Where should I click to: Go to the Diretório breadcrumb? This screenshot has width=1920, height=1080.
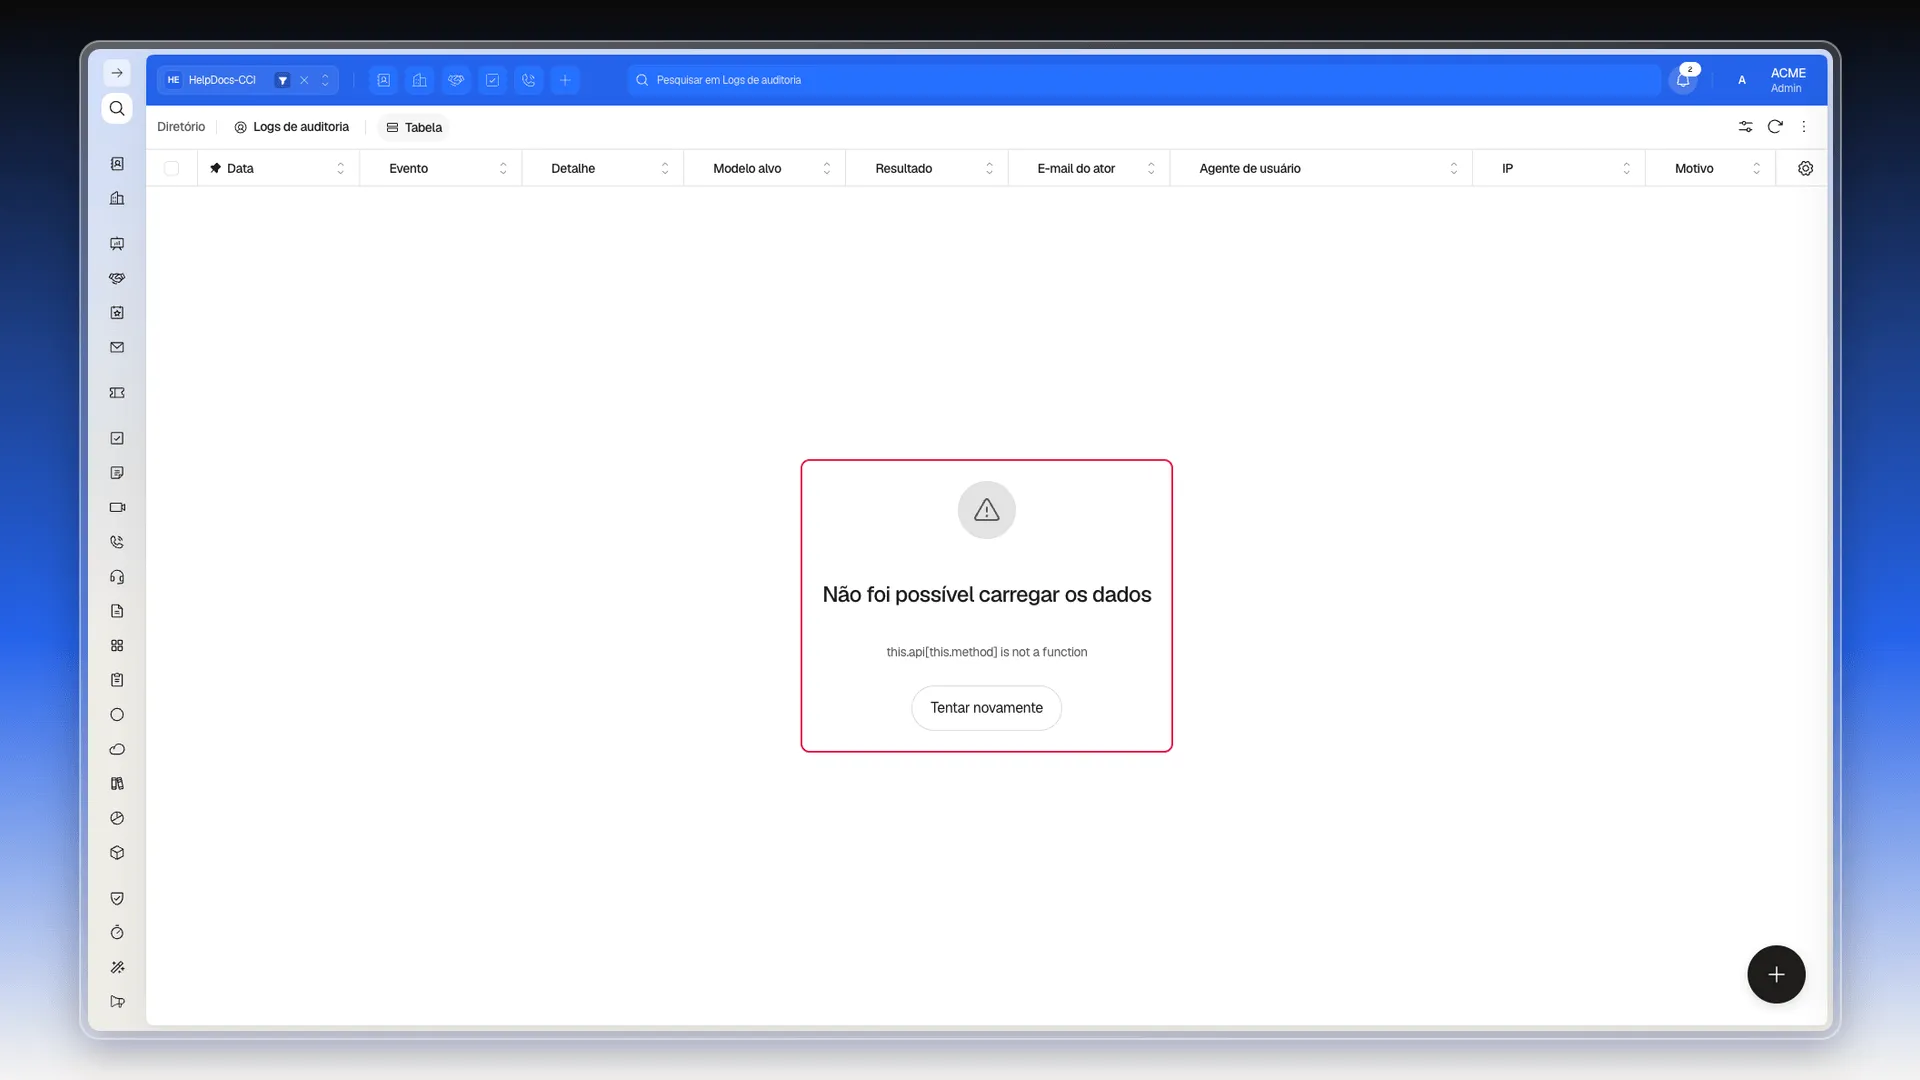[181, 127]
